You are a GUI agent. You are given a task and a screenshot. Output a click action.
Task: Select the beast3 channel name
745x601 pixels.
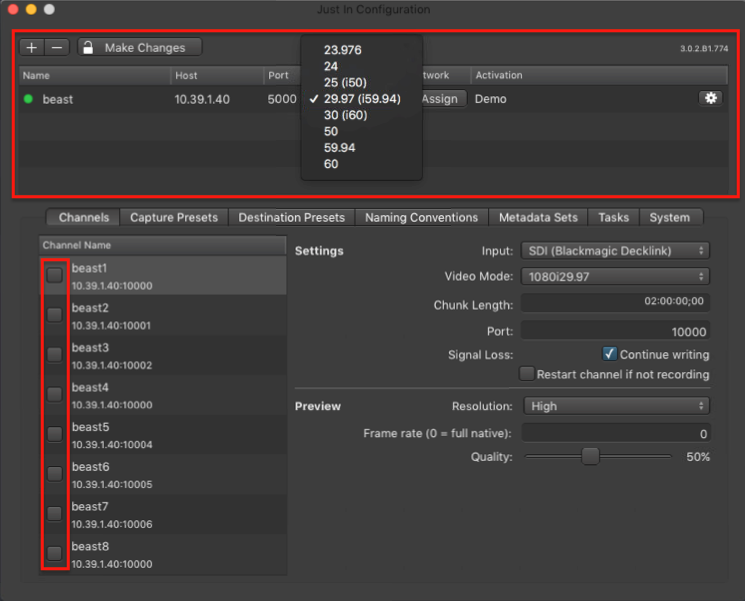coord(90,348)
